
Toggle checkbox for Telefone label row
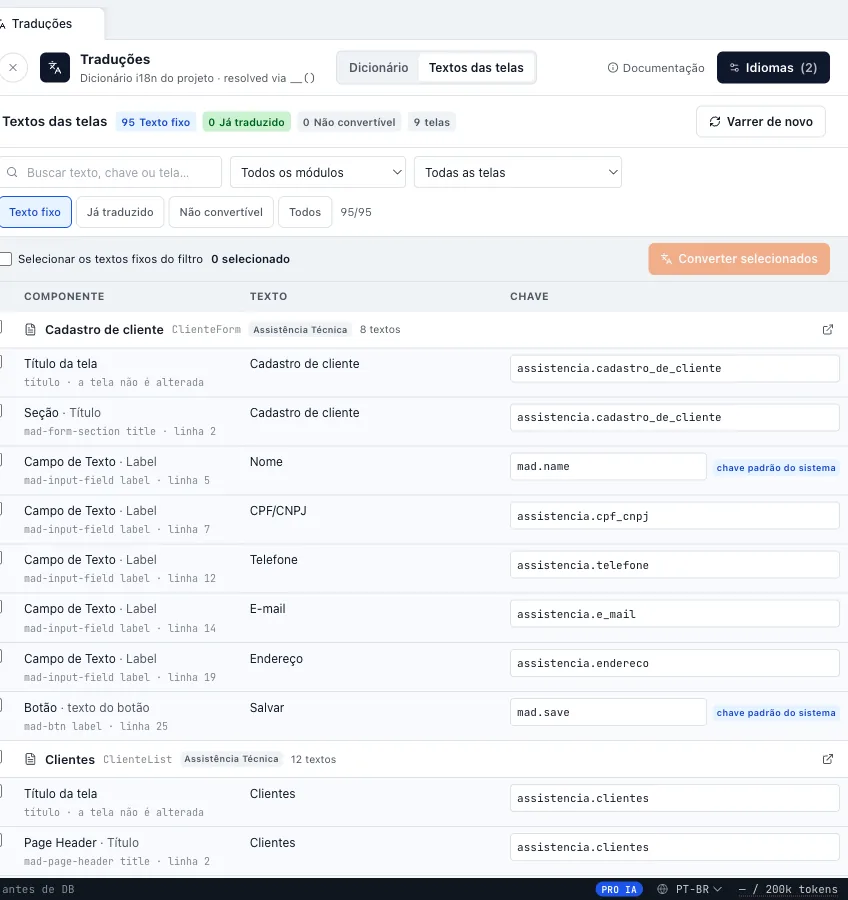click(1, 557)
